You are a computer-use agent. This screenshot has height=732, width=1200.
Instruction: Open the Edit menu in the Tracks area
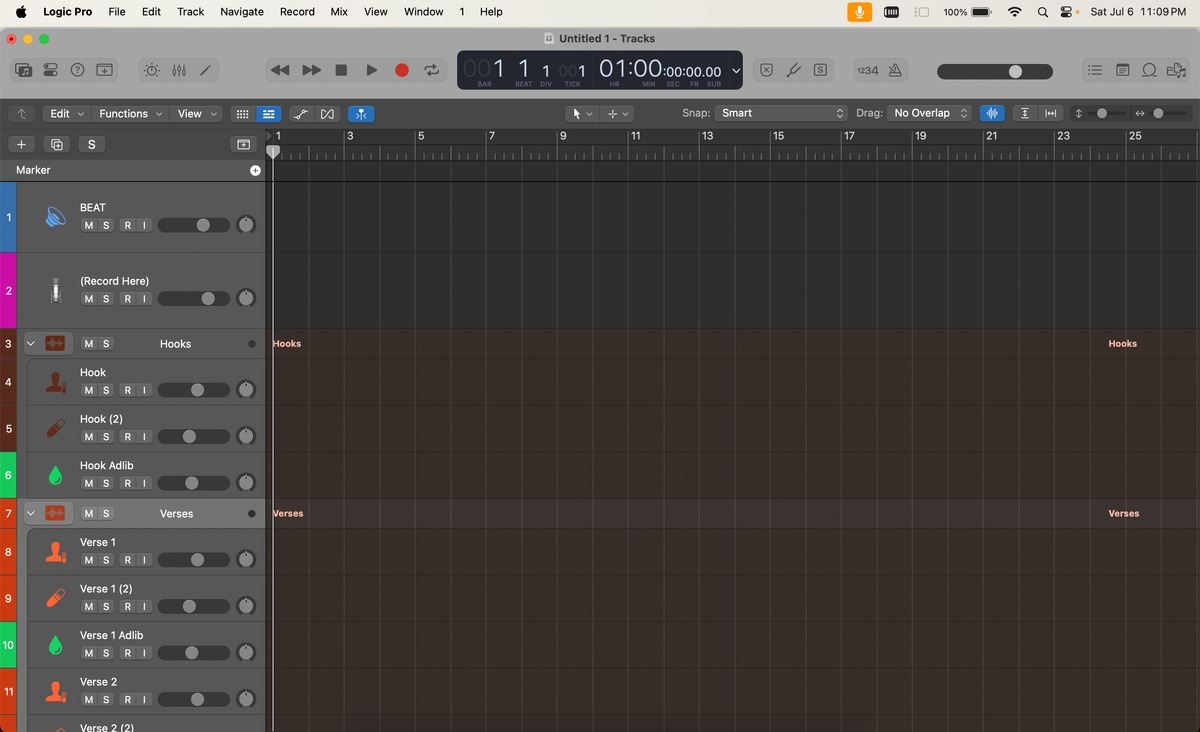(x=68, y=114)
